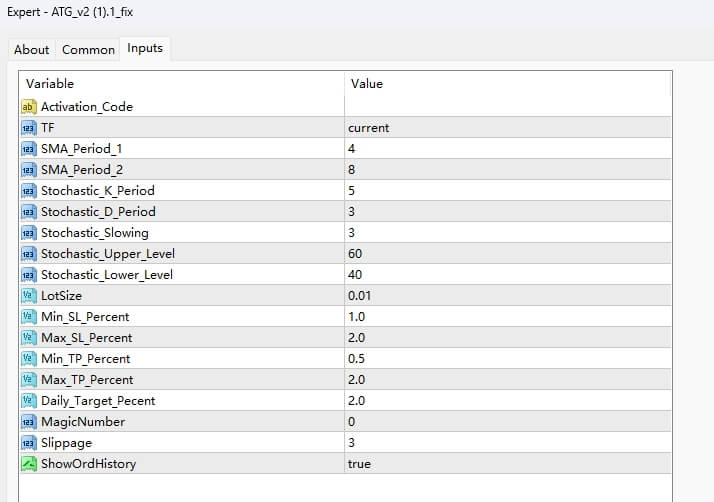
Task: Click the ShowOrdHistory boolean type icon
Action: (x=28, y=464)
